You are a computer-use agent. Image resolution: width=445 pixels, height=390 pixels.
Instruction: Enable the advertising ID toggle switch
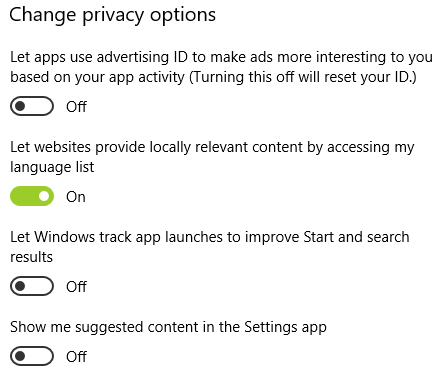pos(32,106)
